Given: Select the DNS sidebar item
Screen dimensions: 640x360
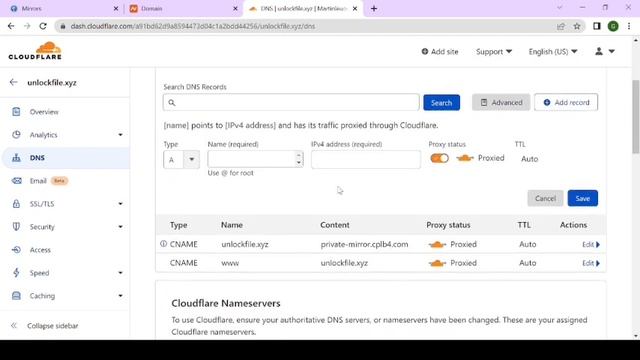Looking at the screenshot, I should 65,158.
